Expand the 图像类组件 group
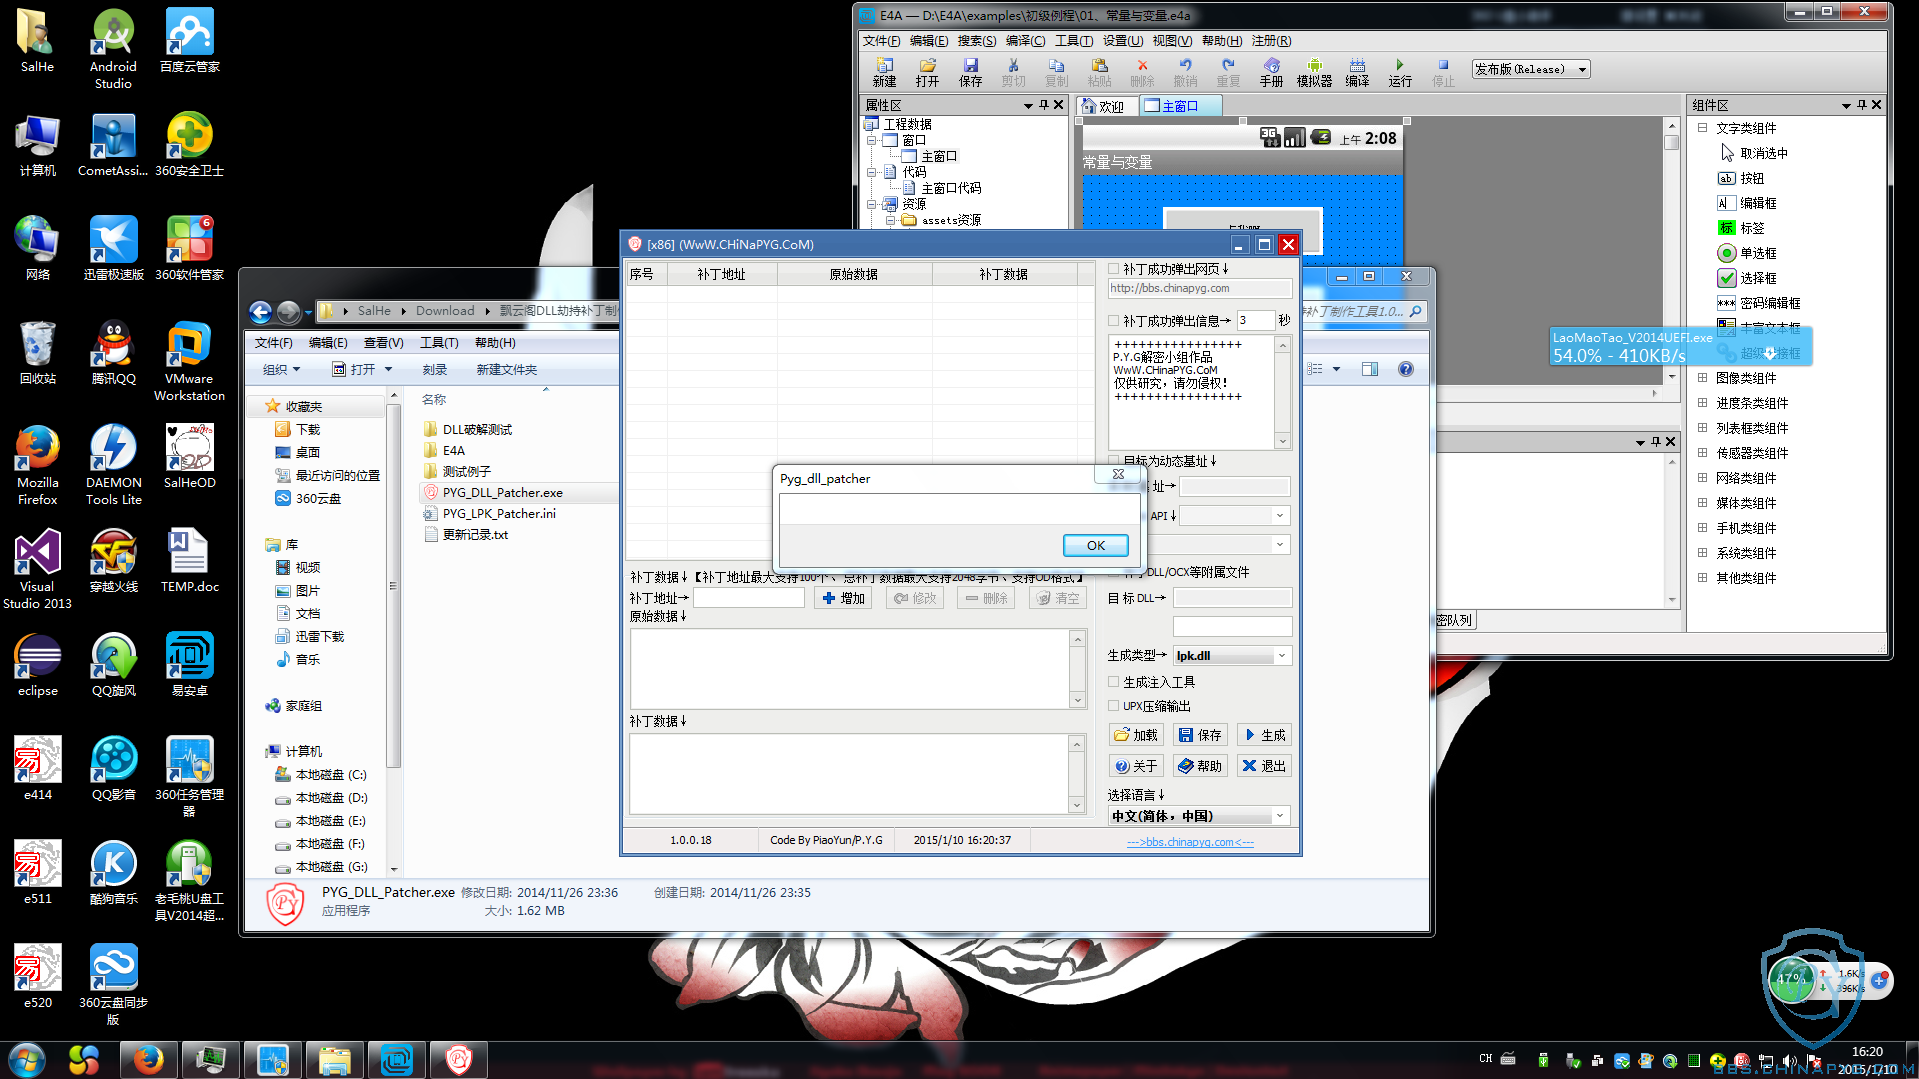This screenshot has height=1079, width=1919. 1702,378
